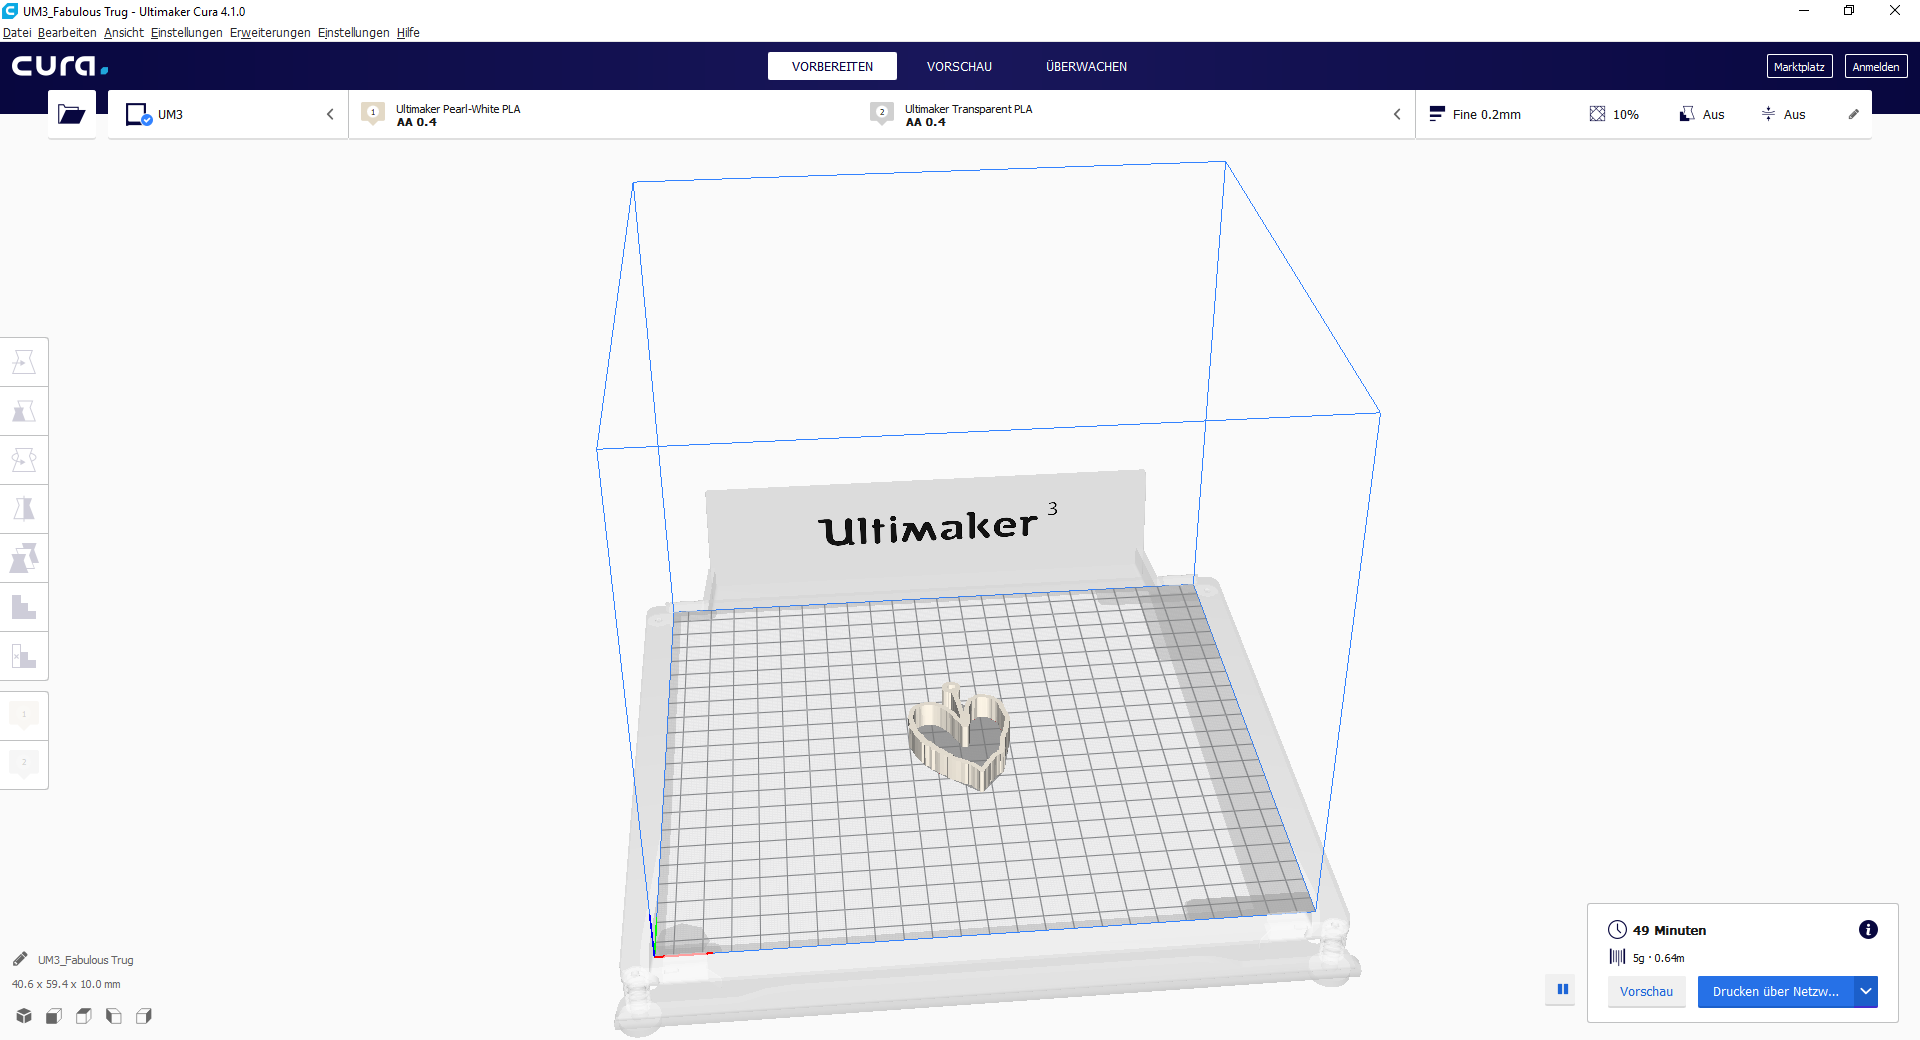1920x1040 pixels.
Task: Click the Vorschau button in the print panel
Action: 1646,992
